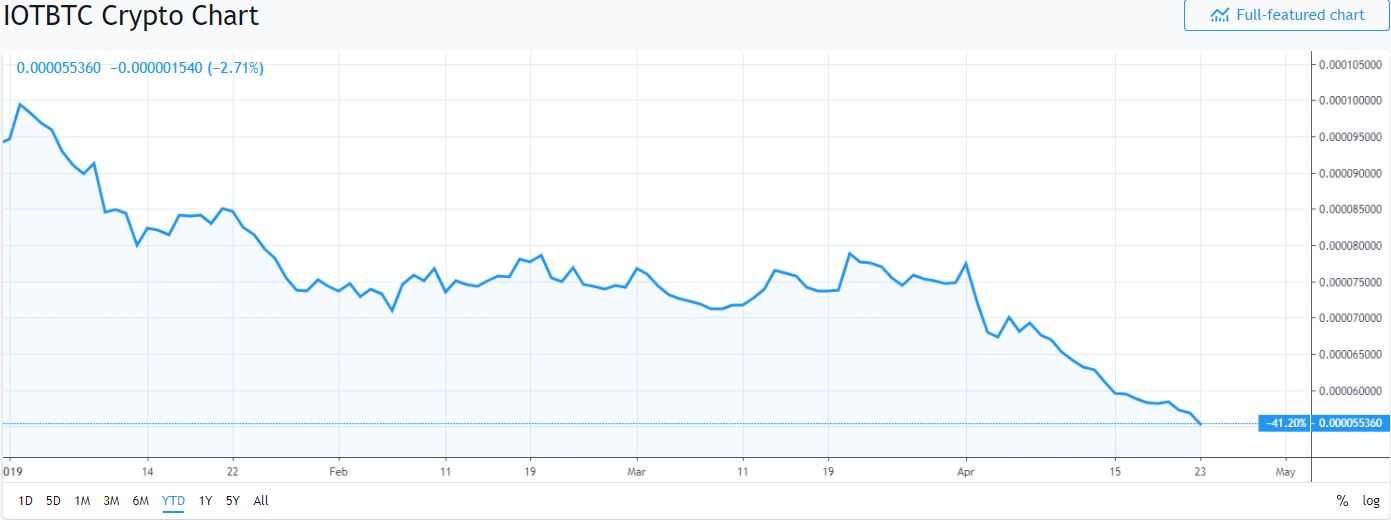
Task: Toggle percent scale mode
Action: (1342, 501)
